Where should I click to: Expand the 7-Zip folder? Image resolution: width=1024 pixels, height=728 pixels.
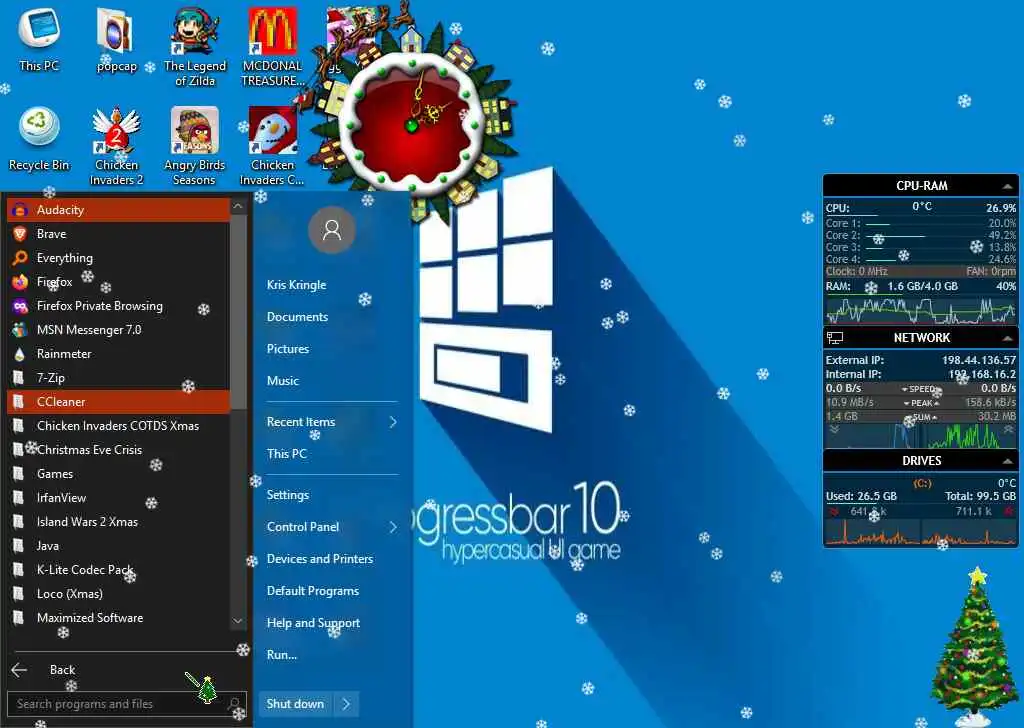click(118, 377)
